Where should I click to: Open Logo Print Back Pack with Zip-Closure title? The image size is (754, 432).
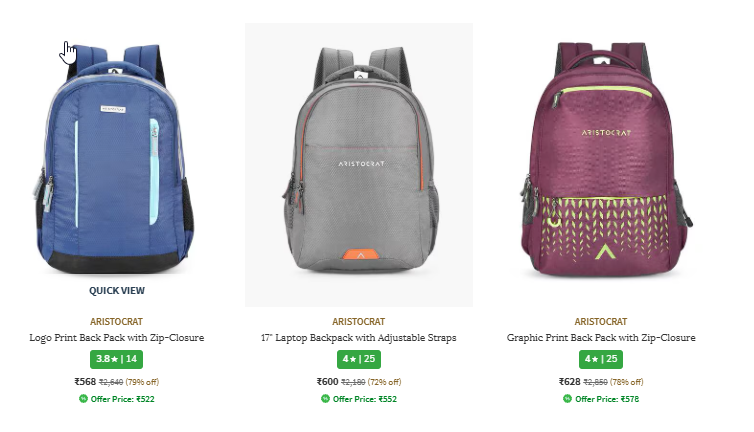click(x=116, y=338)
